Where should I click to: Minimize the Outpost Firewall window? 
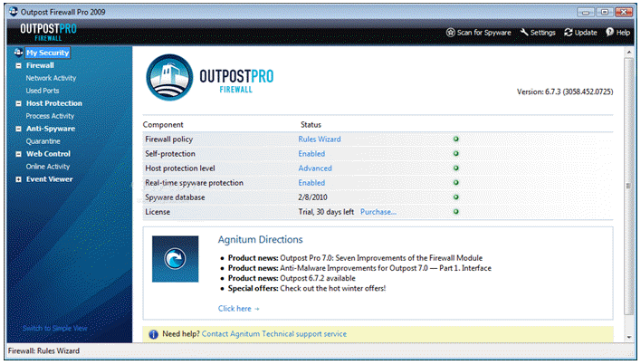tap(586, 12)
